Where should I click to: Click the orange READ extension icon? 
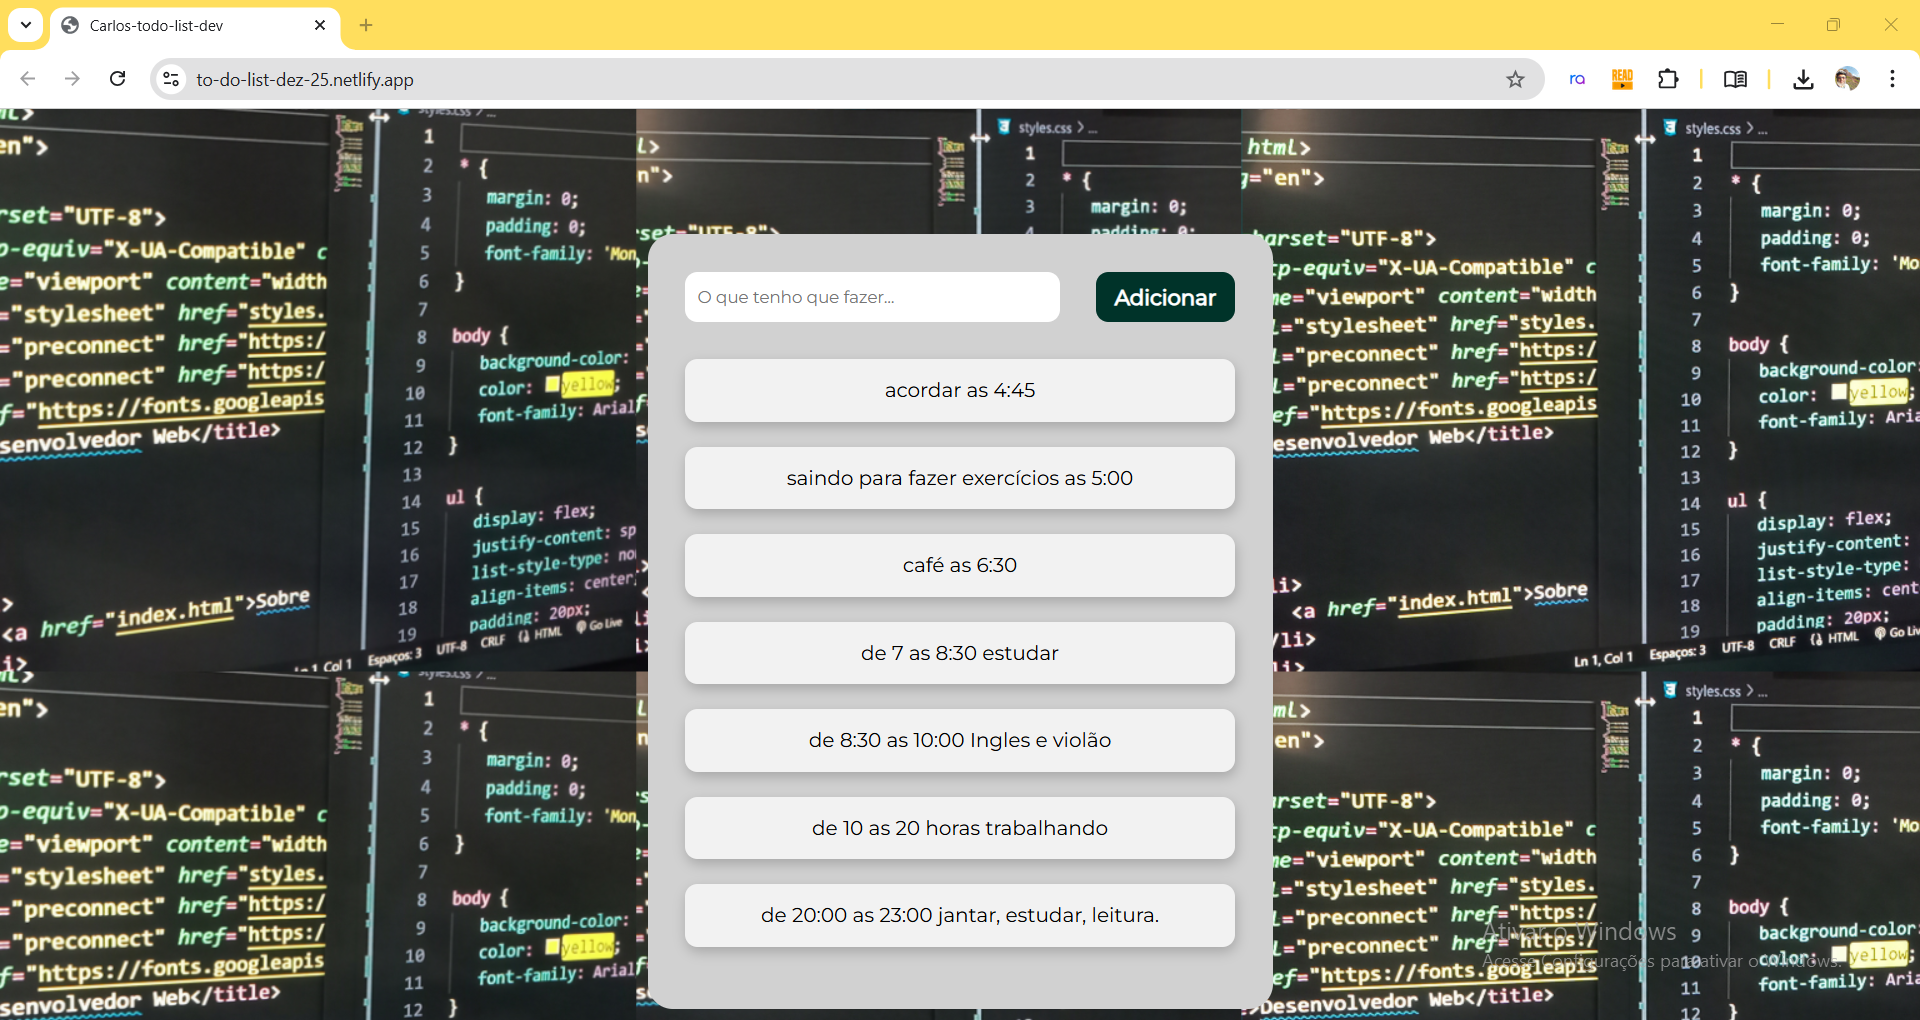coord(1622,79)
